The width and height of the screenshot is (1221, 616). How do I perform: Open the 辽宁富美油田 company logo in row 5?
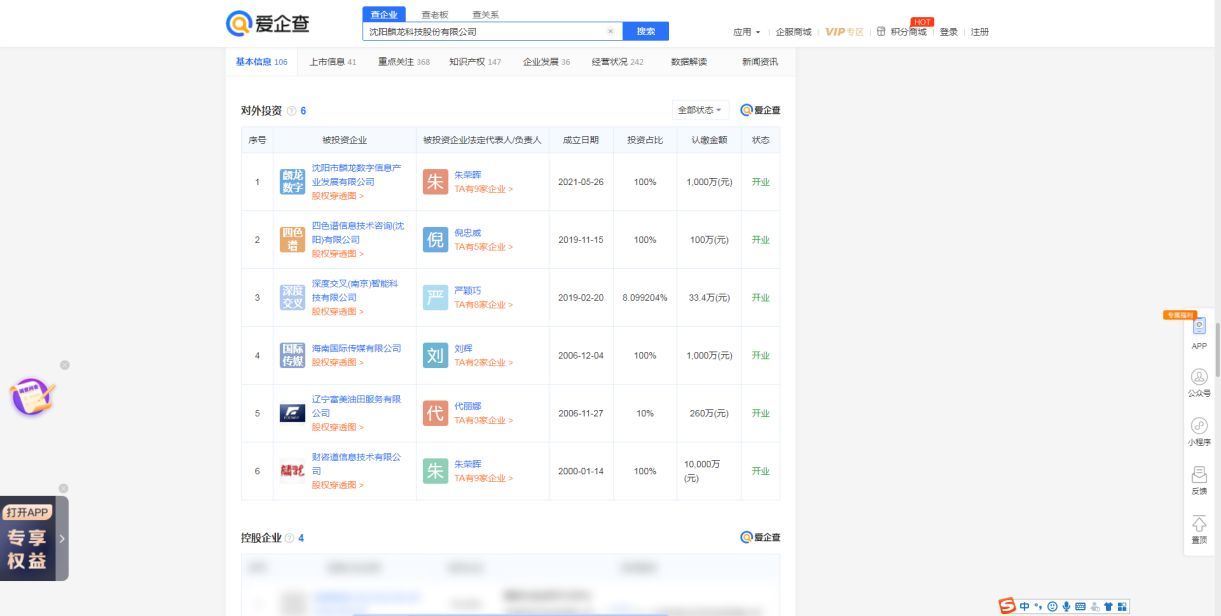291,414
